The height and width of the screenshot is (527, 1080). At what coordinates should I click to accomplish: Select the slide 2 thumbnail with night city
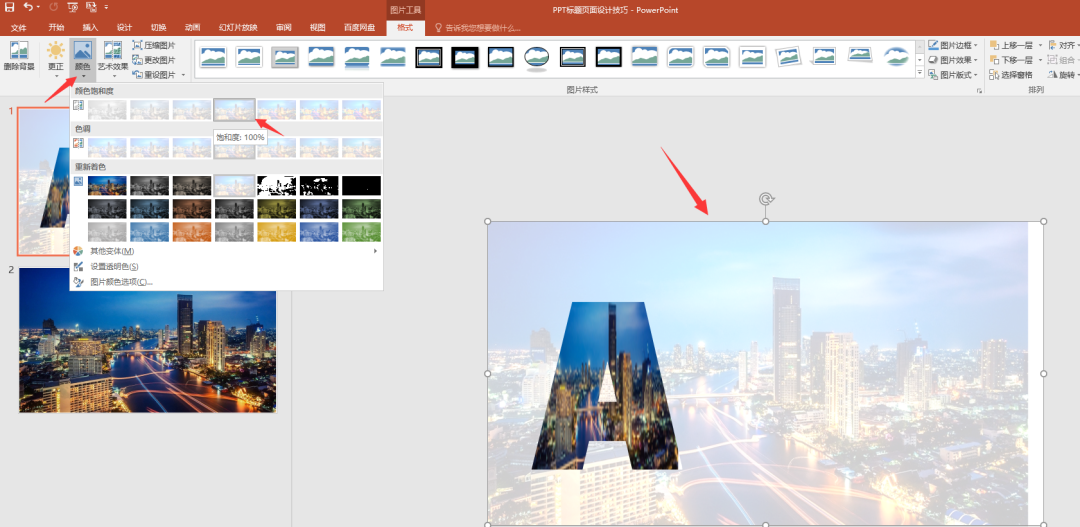pos(147,340)
